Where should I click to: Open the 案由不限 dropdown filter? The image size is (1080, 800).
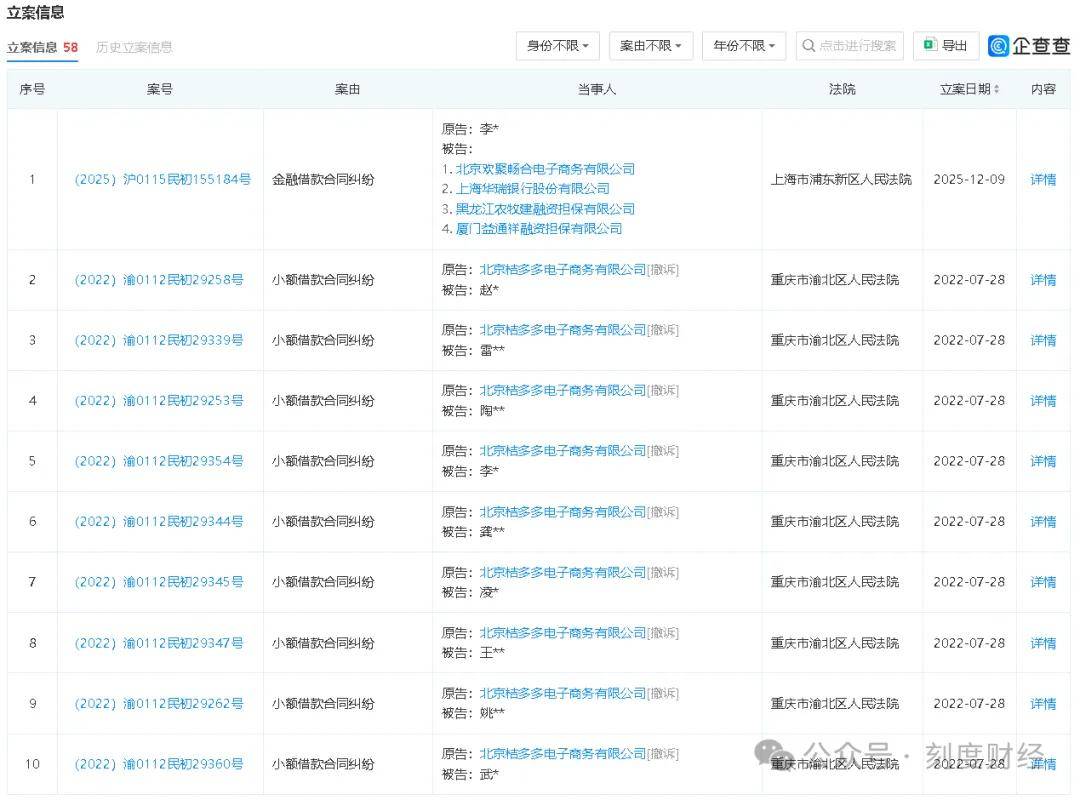650,46
